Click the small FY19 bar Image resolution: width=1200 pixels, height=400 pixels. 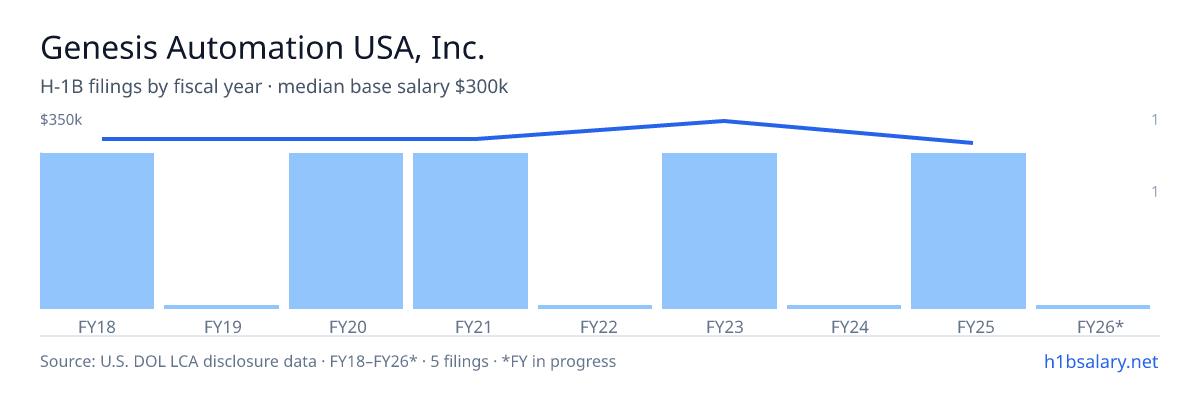click(222, 307)
